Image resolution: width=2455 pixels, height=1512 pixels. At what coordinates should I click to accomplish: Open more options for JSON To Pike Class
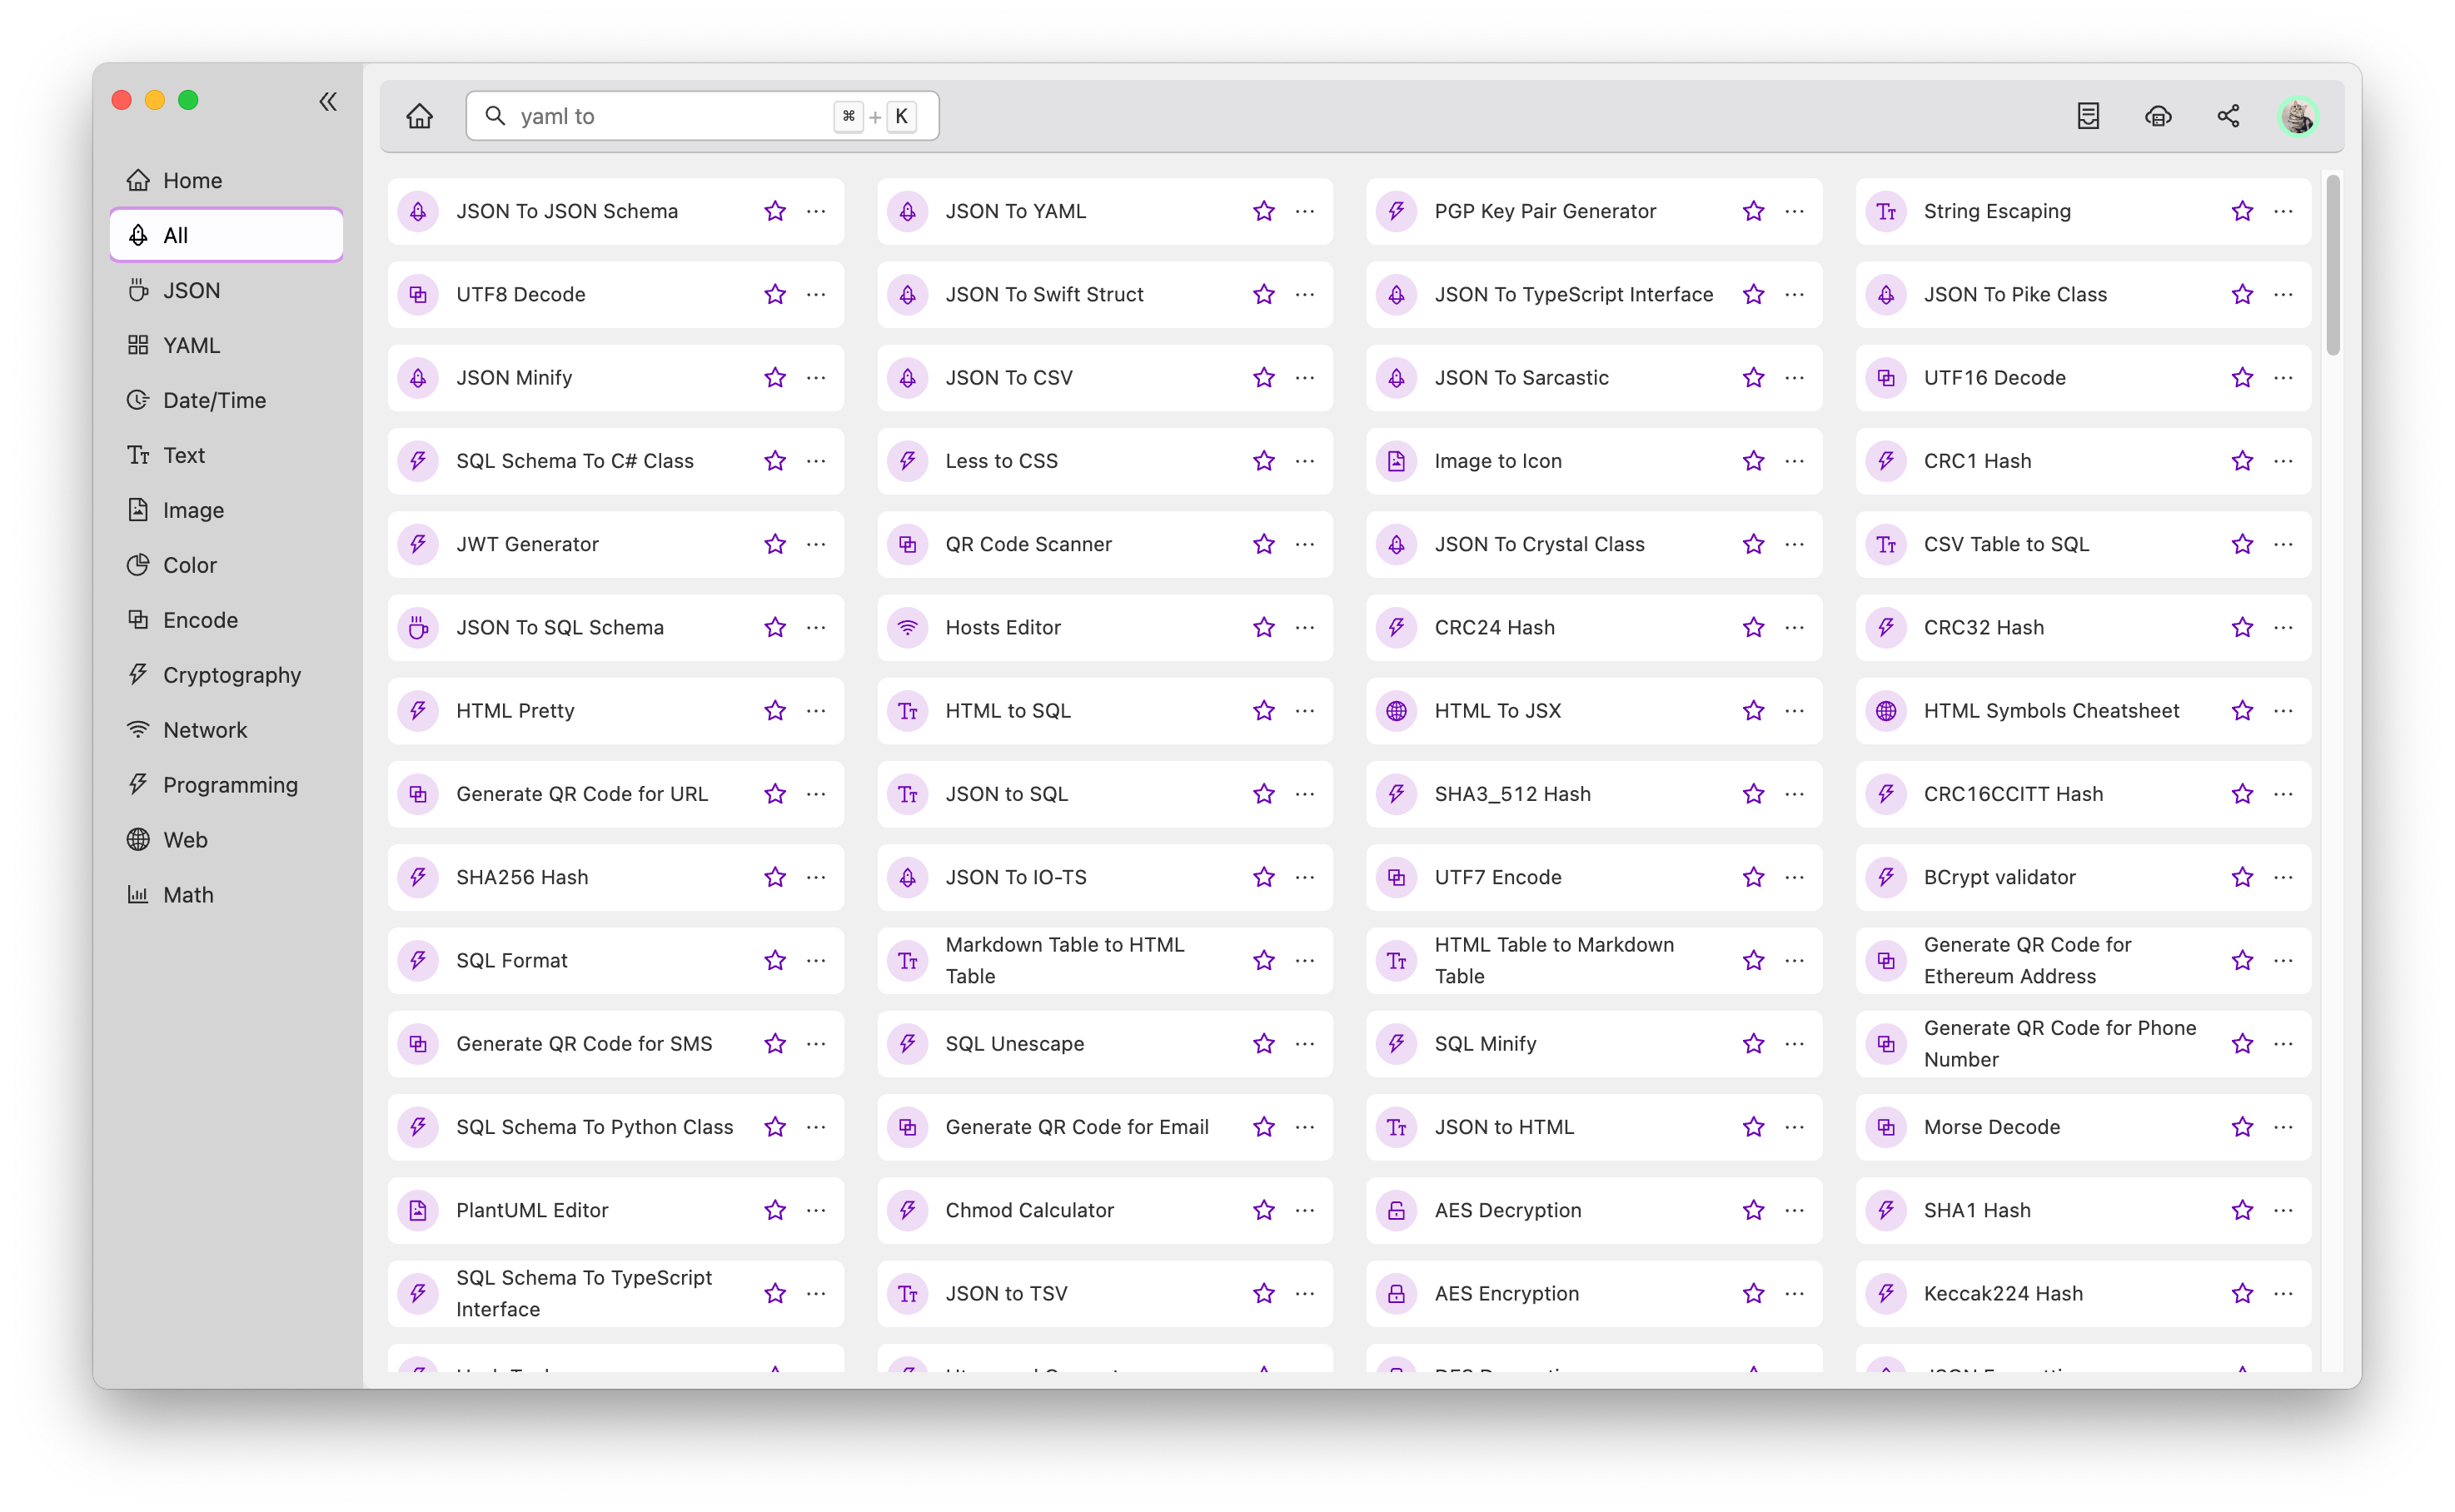tap(2283, 294)
